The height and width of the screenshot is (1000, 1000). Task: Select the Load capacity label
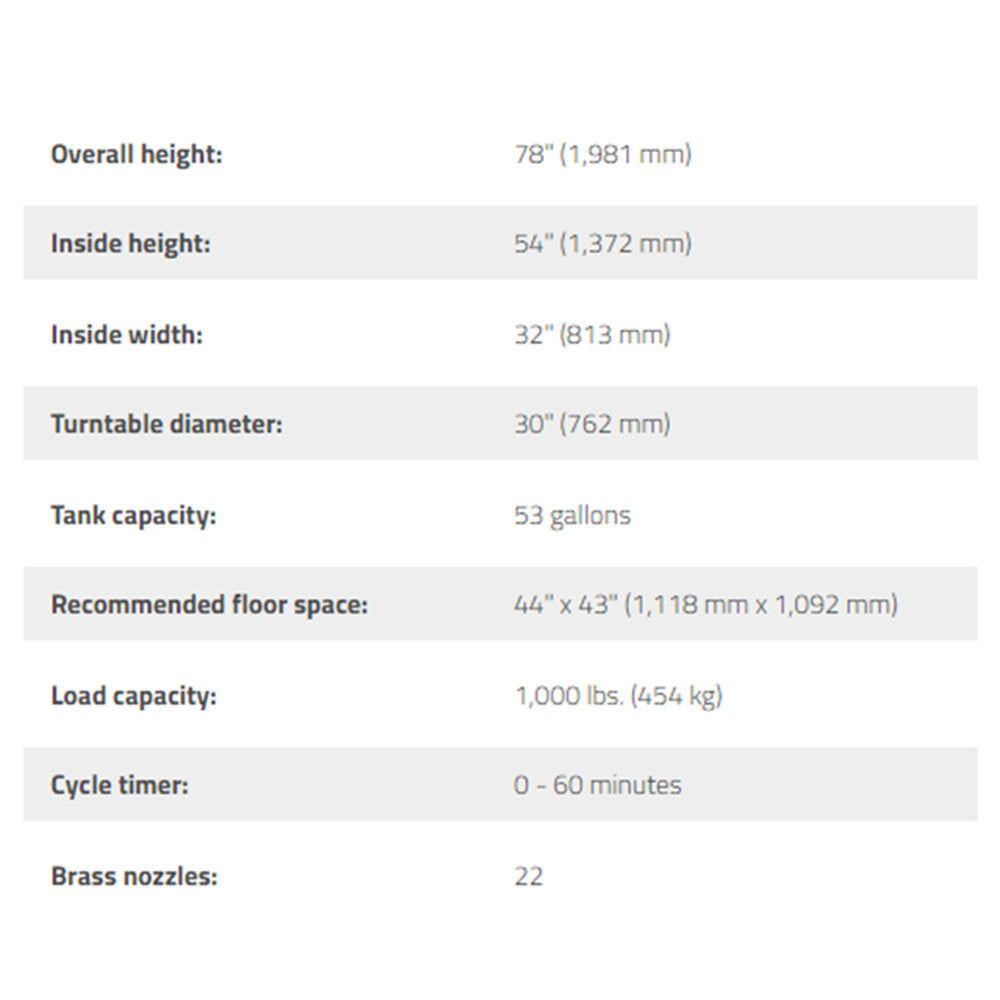point(134,696)
